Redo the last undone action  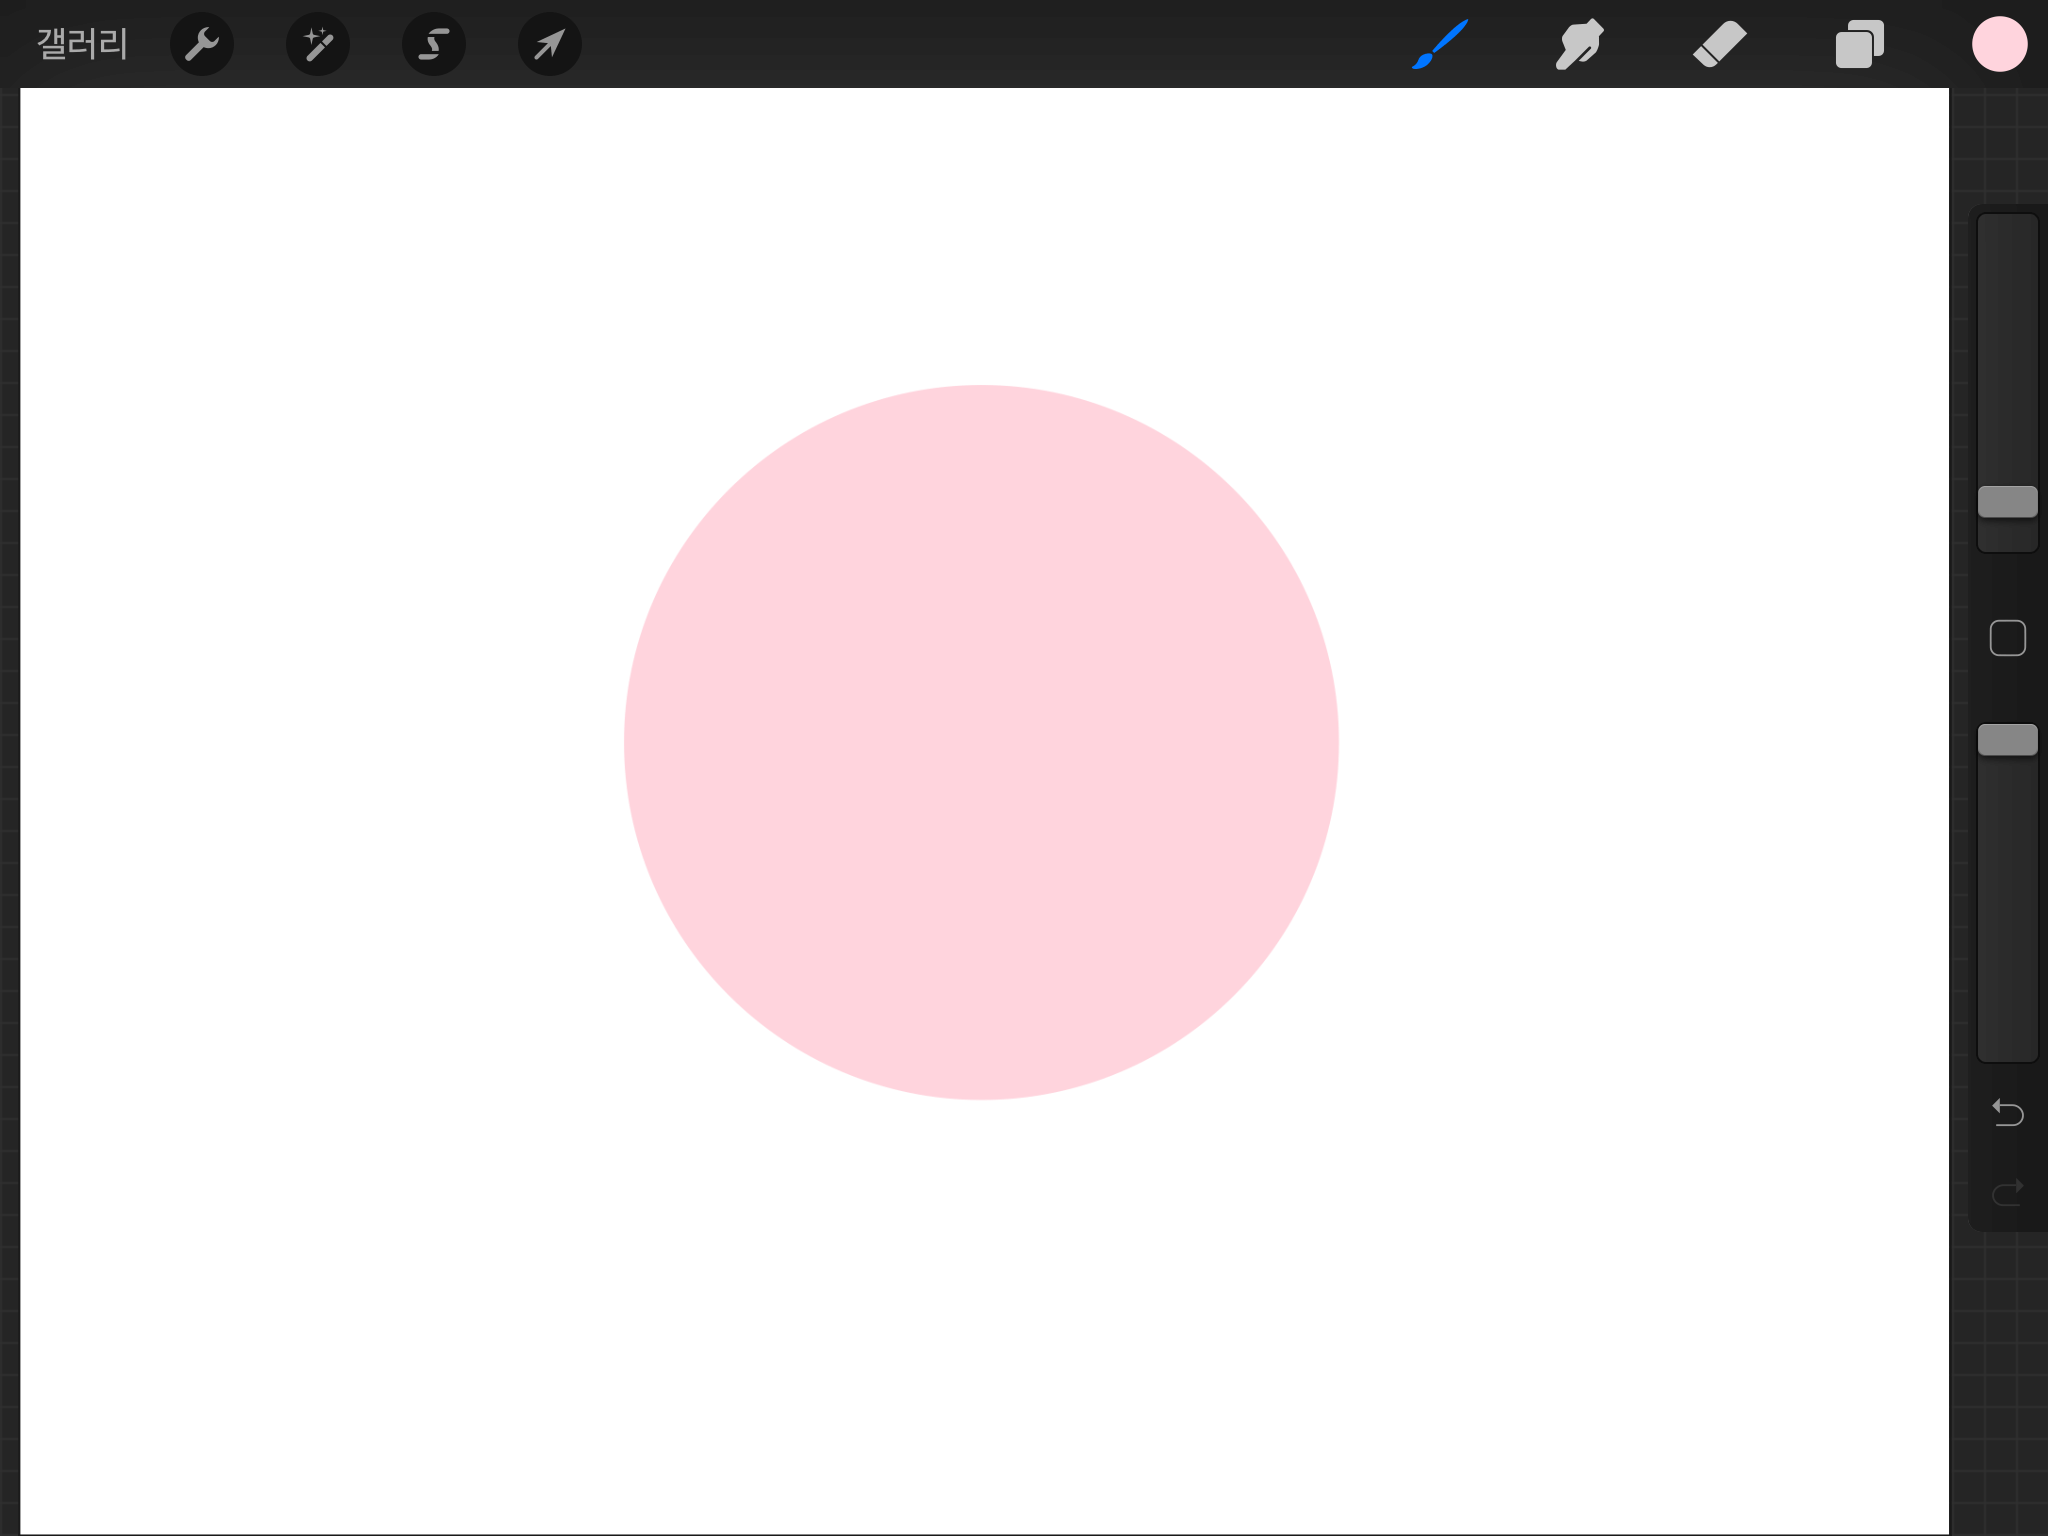pyautogui.click(x=2007, y=1192)
